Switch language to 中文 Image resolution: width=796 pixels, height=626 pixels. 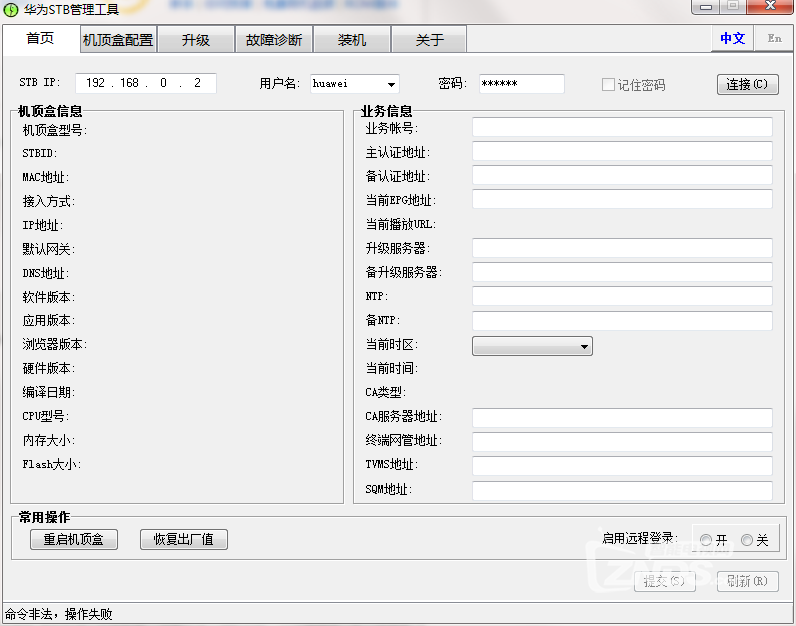pos(732,39)
